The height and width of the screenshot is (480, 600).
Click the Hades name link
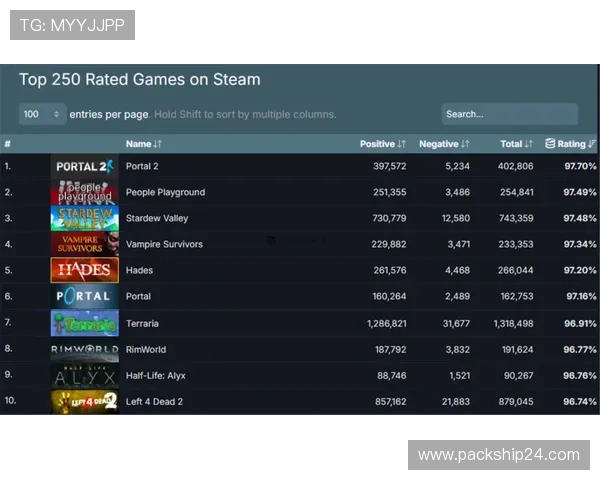point(139,270)
